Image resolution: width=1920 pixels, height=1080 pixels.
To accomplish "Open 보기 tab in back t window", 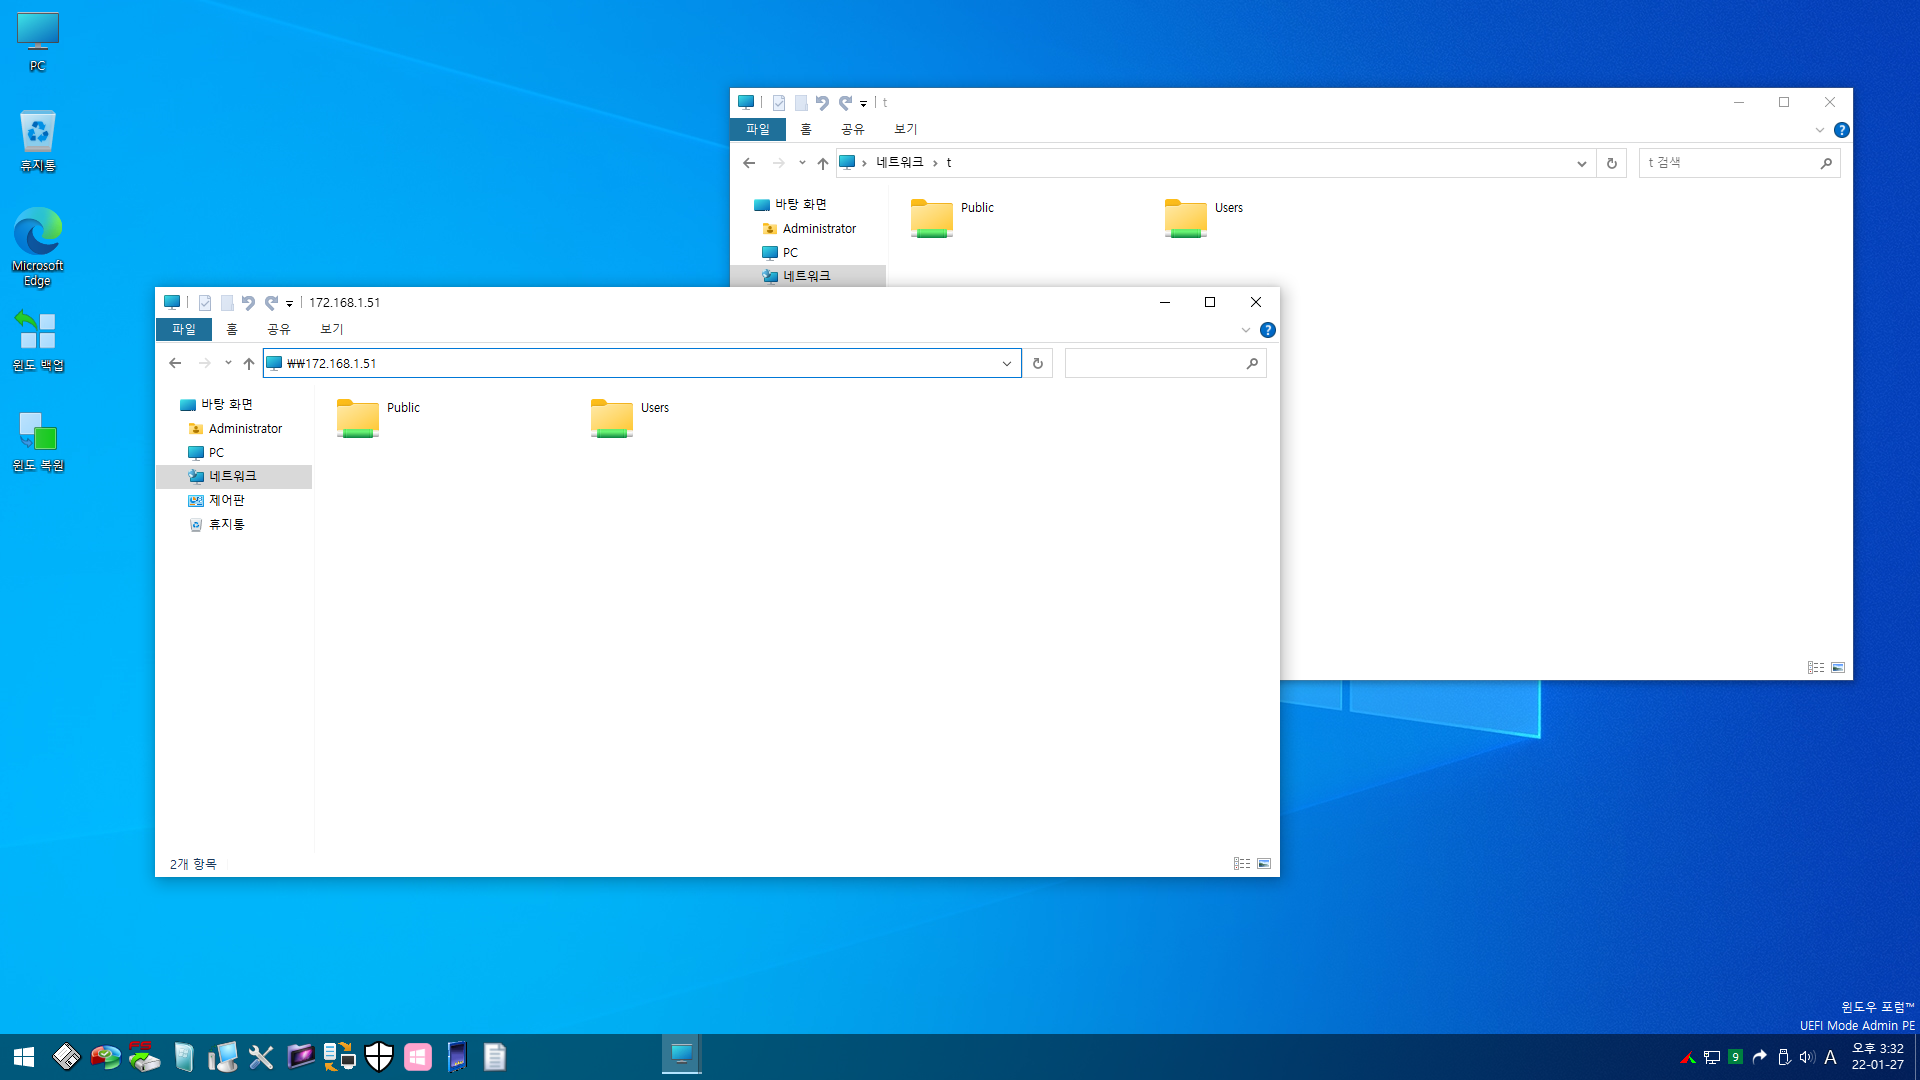I will click(906, 129).
